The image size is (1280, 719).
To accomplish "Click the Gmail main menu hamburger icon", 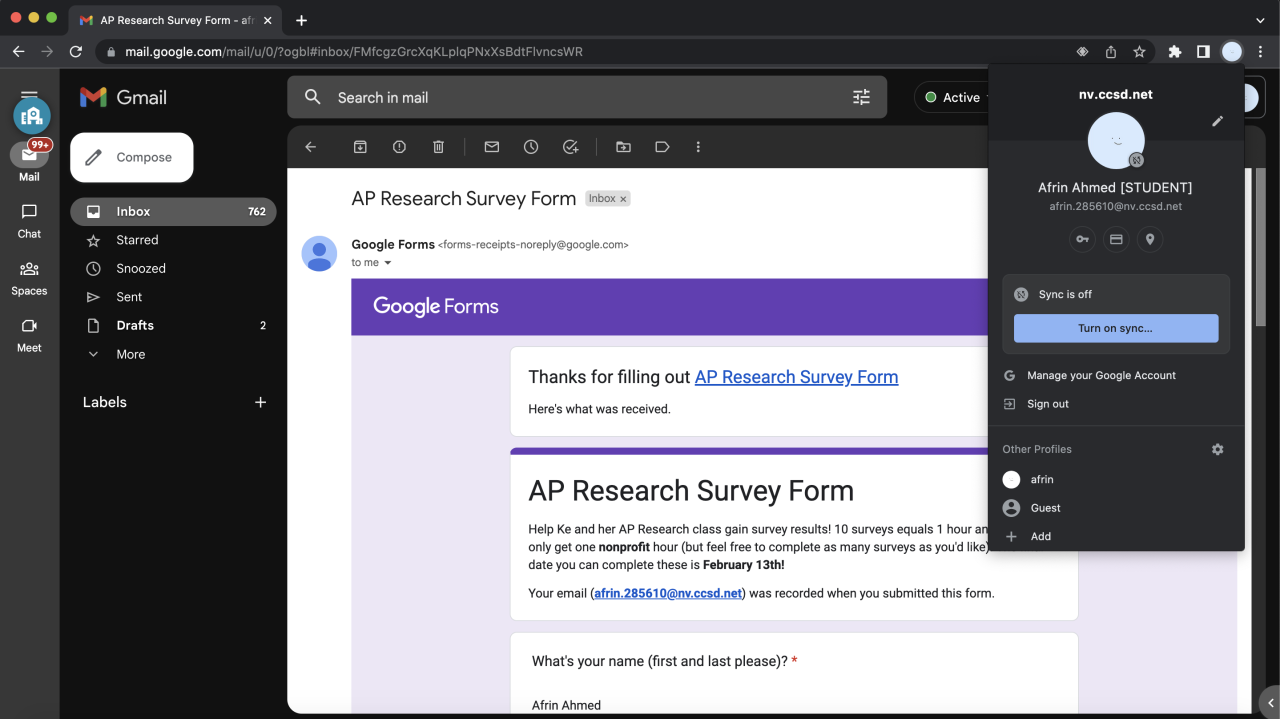I will click(x=29, y=96).
